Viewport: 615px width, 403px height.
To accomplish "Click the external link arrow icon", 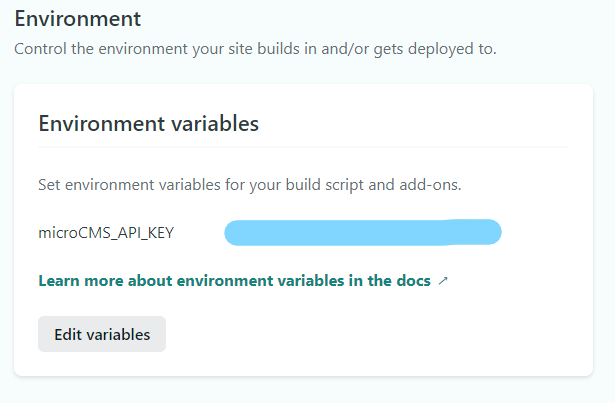I will 443,281.
